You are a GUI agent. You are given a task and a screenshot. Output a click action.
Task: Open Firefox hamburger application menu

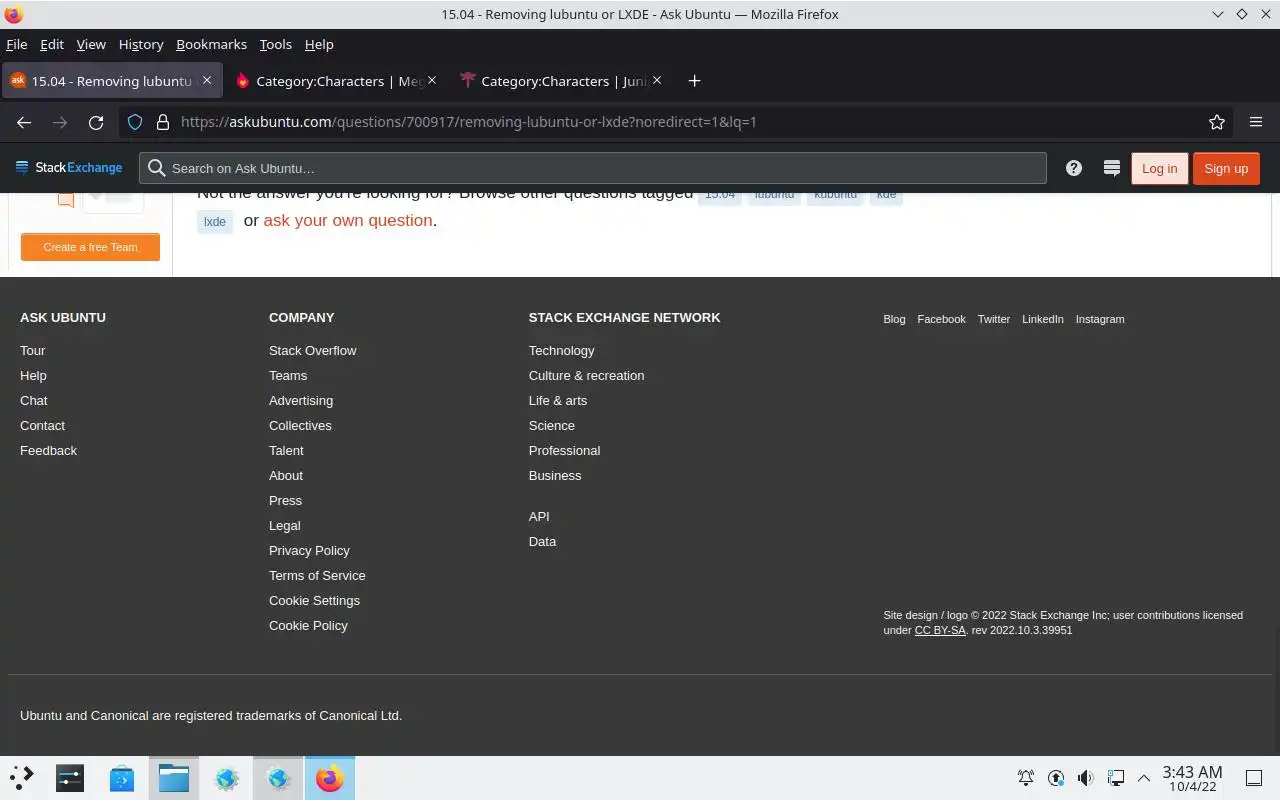(1256, 122)
